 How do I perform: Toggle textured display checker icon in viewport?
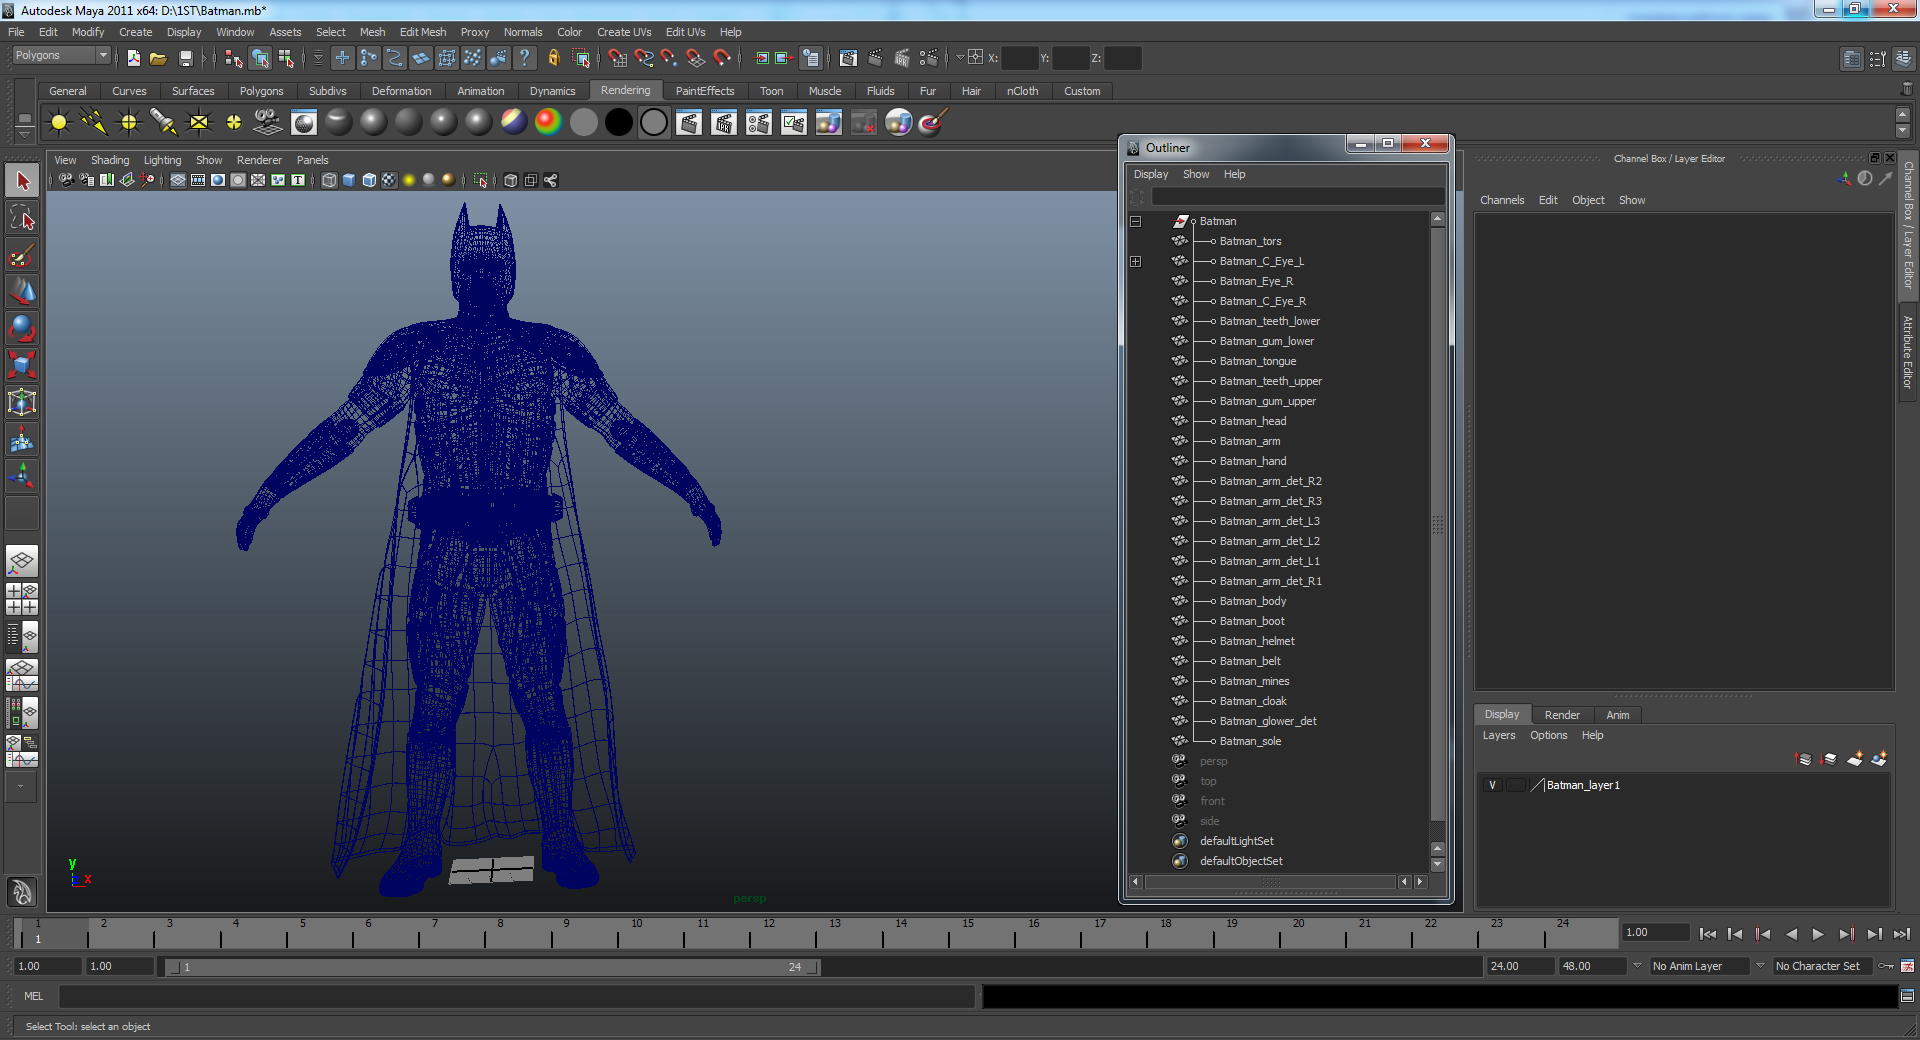[x=389, y=180]
